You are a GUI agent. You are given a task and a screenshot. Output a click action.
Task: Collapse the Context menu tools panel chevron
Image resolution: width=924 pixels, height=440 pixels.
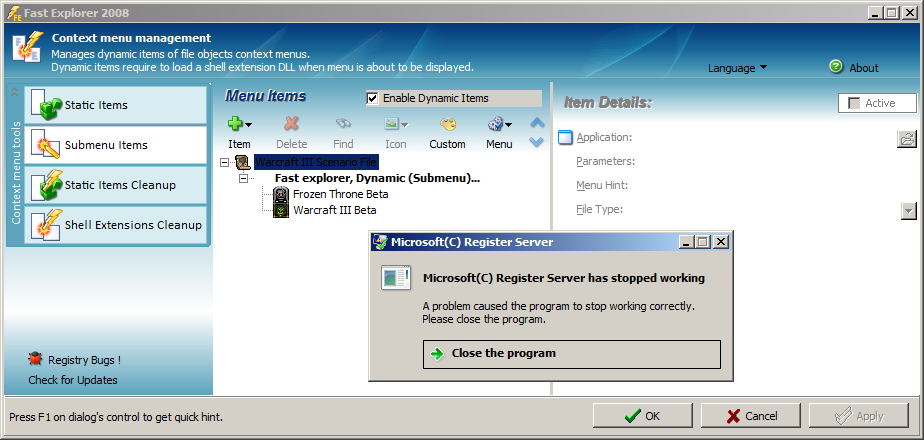15,92
